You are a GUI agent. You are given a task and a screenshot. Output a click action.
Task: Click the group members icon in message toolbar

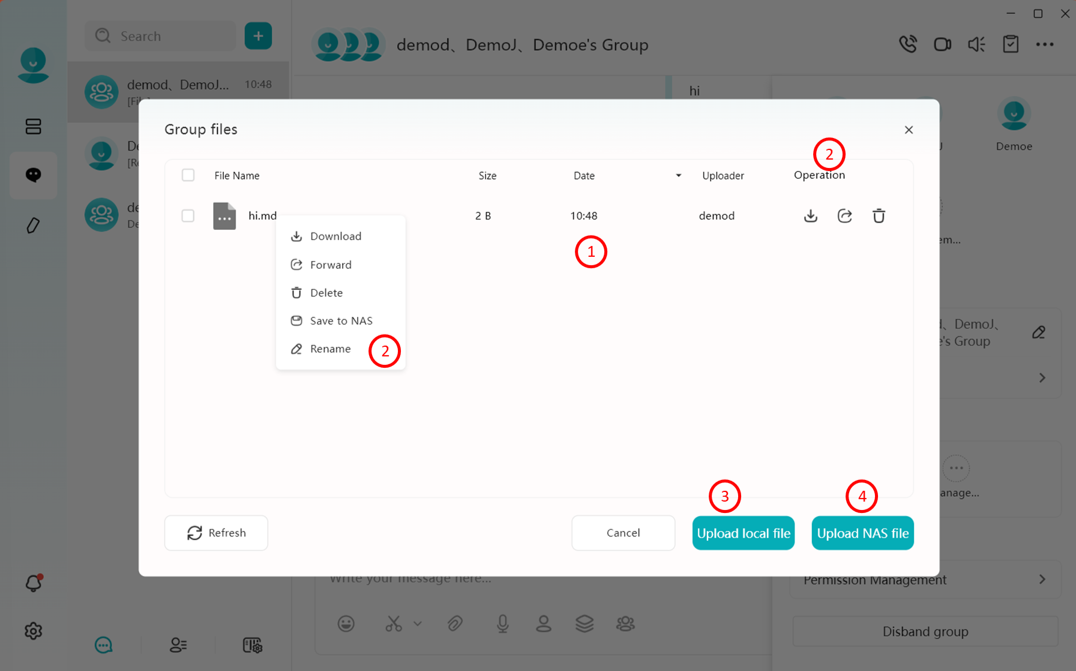click(625, 623)
